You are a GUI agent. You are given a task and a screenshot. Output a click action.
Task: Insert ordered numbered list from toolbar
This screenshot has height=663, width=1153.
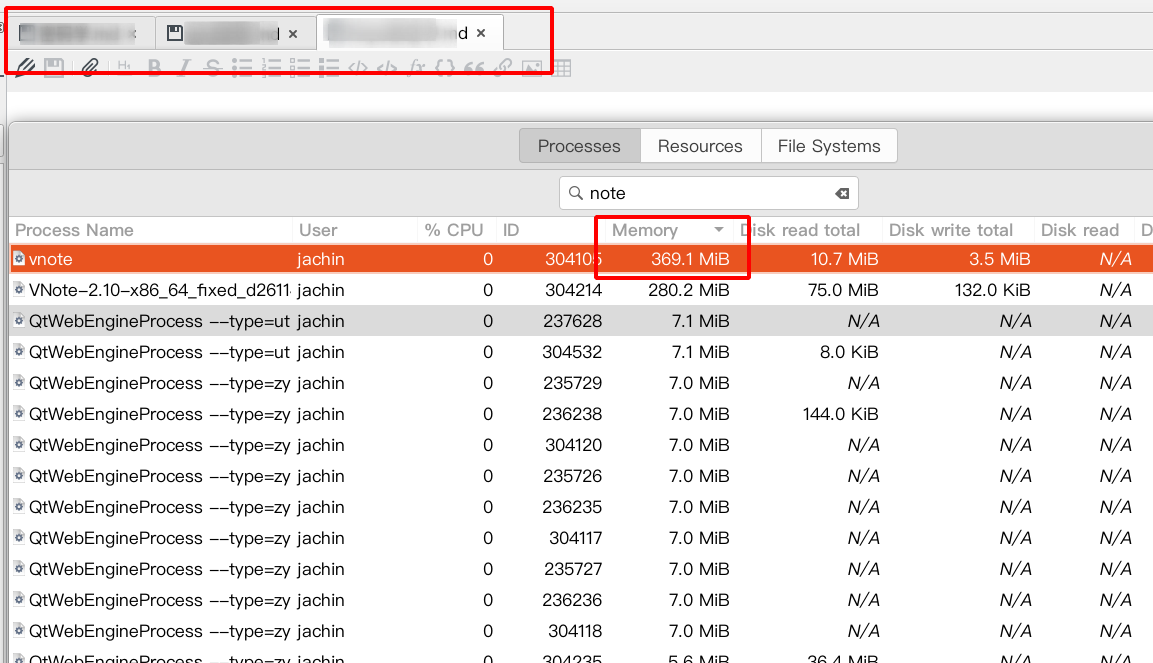271,68
